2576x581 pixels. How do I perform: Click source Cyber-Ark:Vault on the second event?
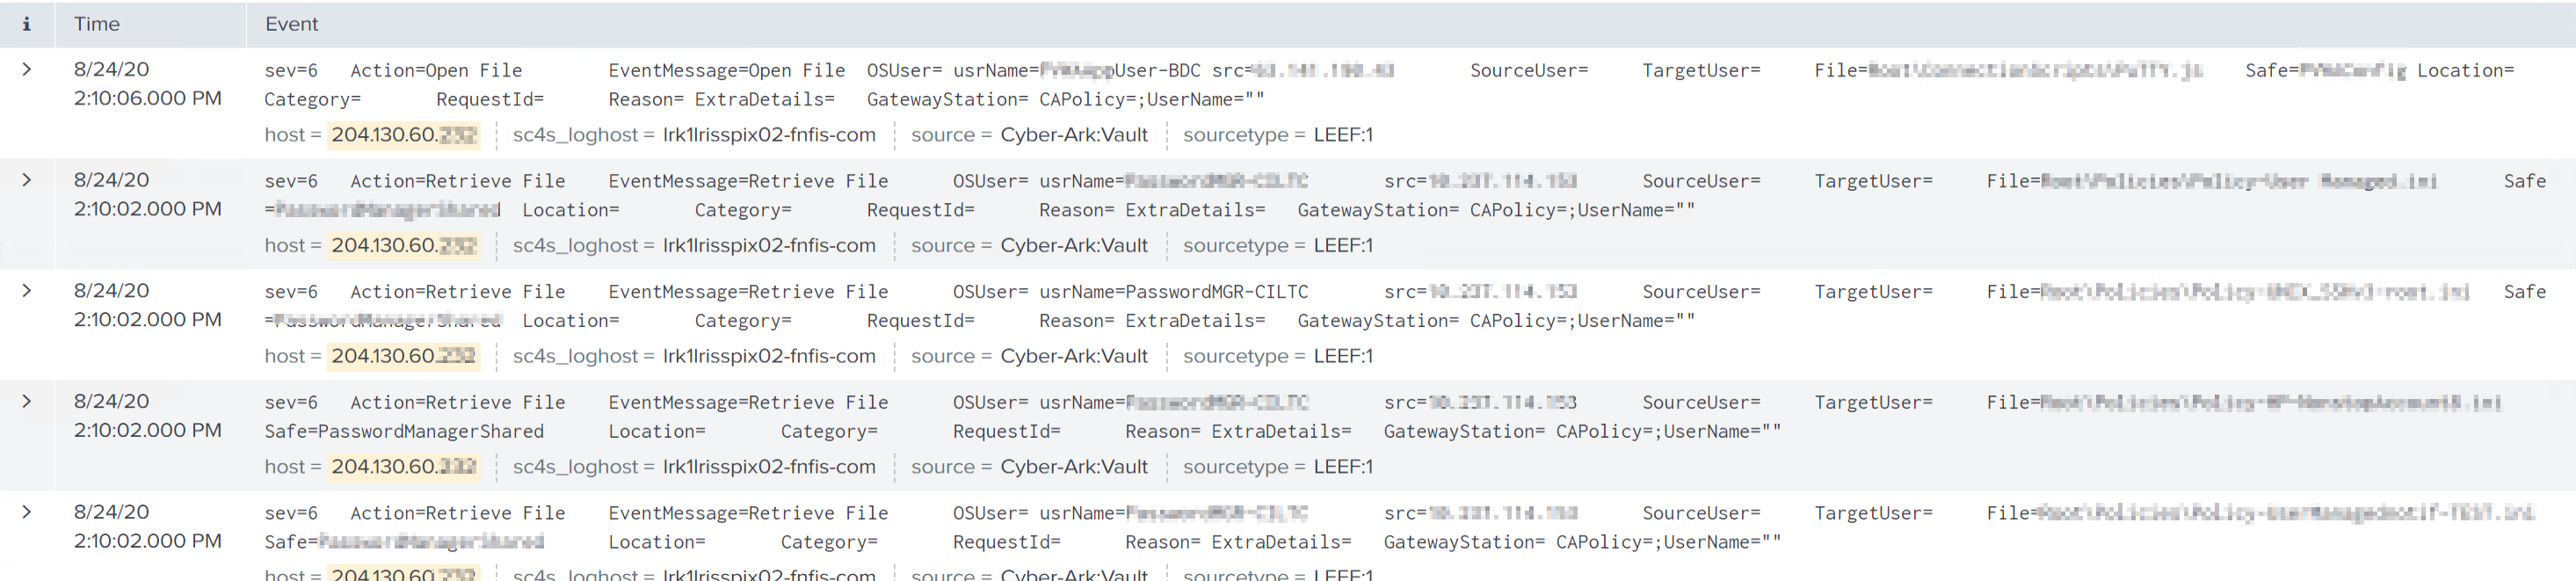(1075, 245)
